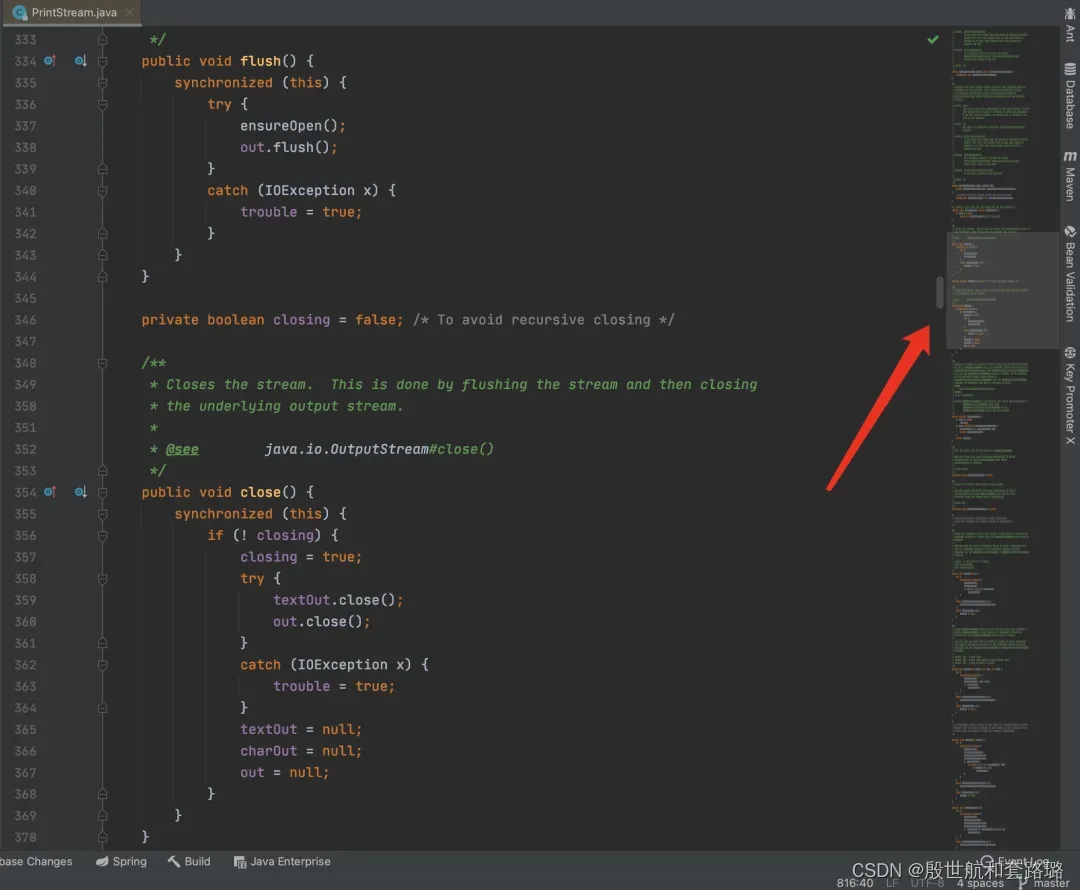The image size is (1080, 890).
Task: Place caret on ensureOpen(); call
Action: click(x=293, y=125)
